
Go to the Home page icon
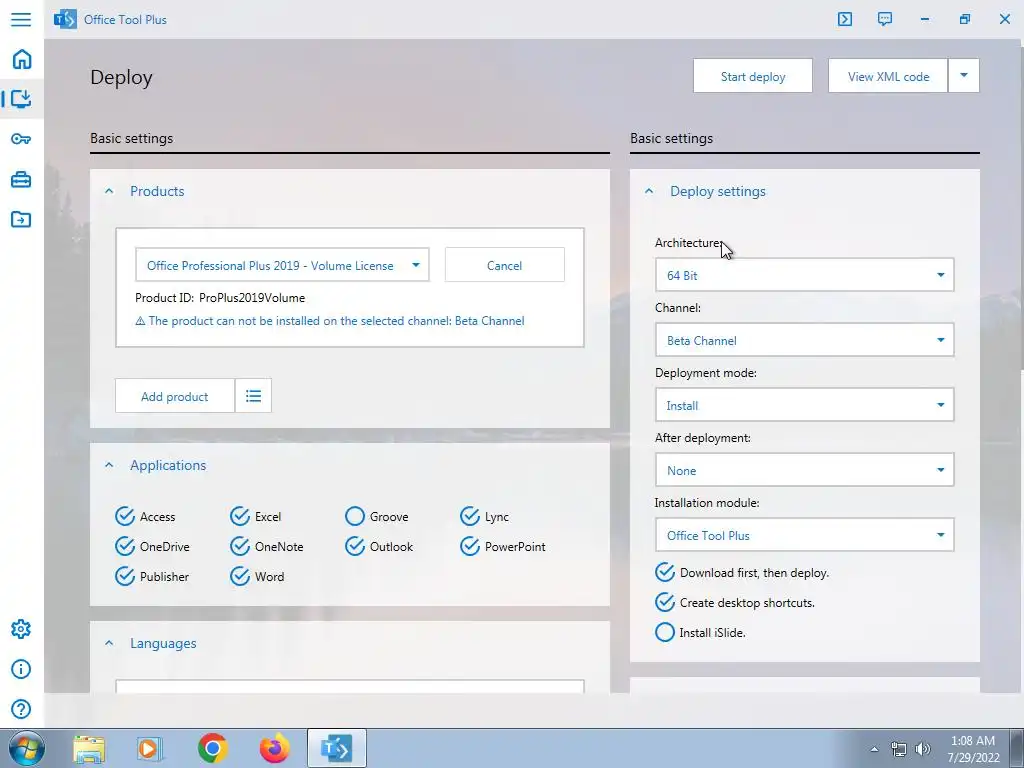click(22, 59)
